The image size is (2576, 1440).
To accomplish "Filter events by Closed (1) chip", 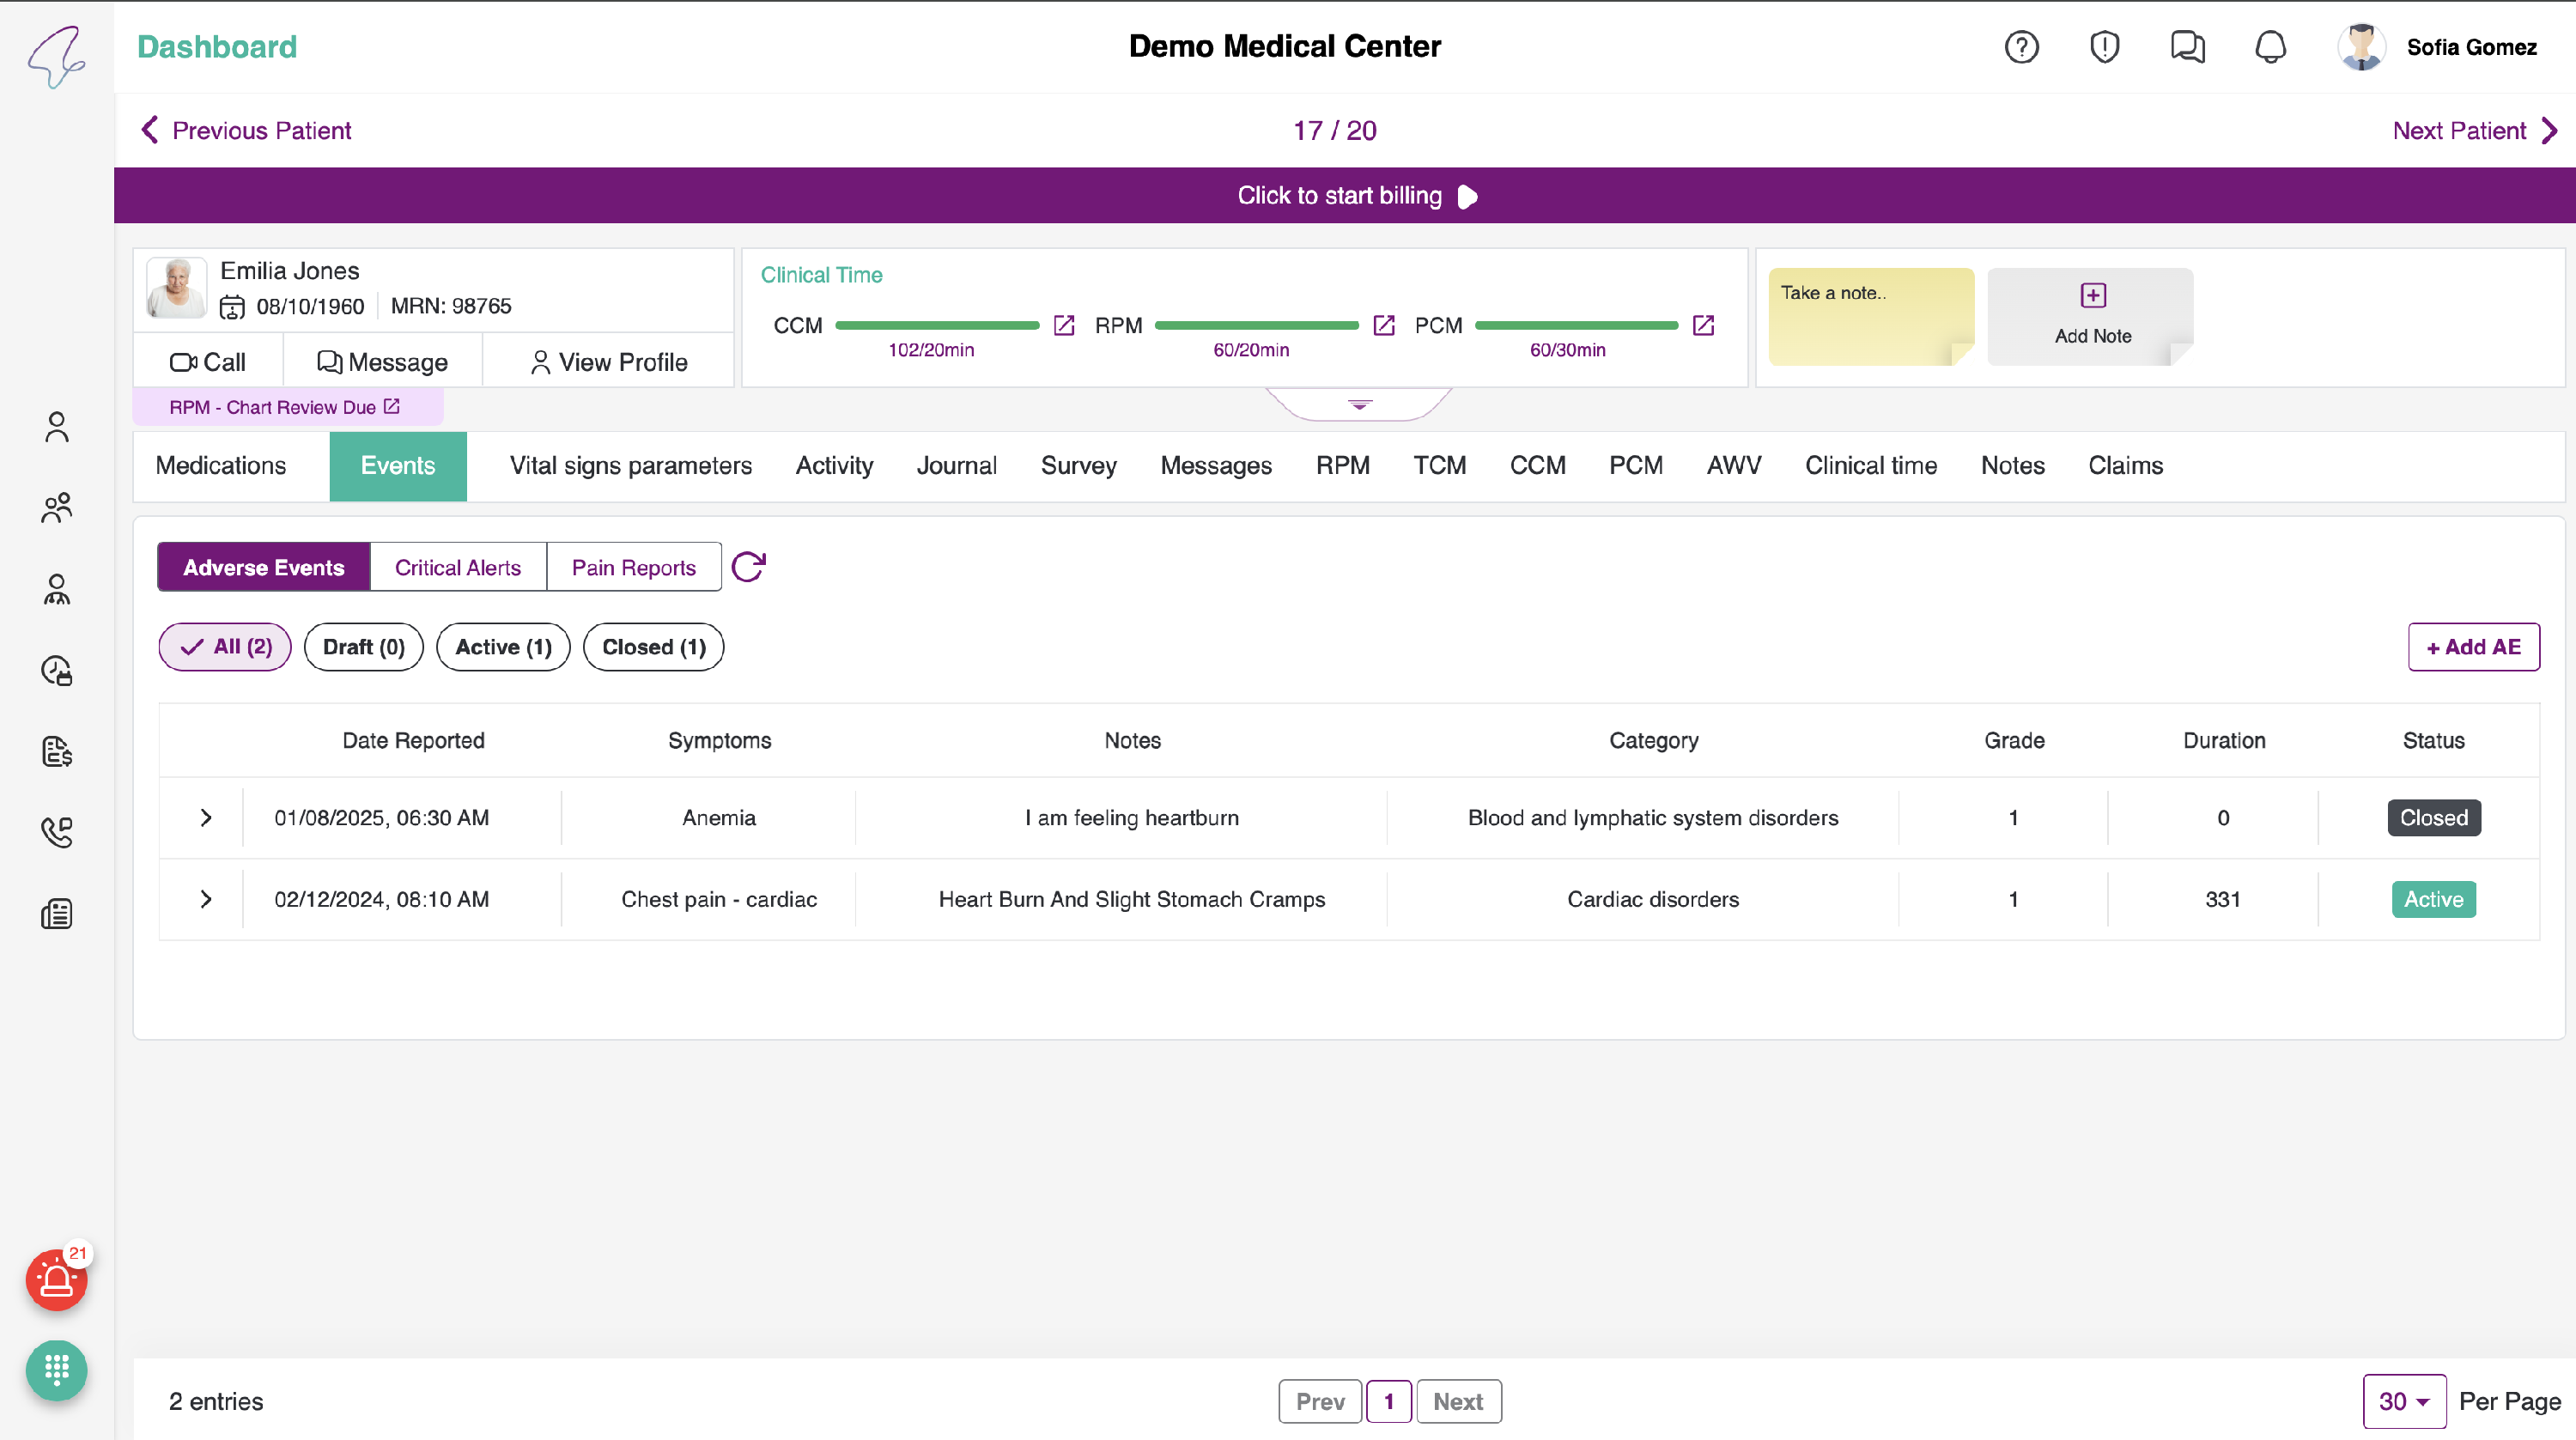I will click(653, 647).
